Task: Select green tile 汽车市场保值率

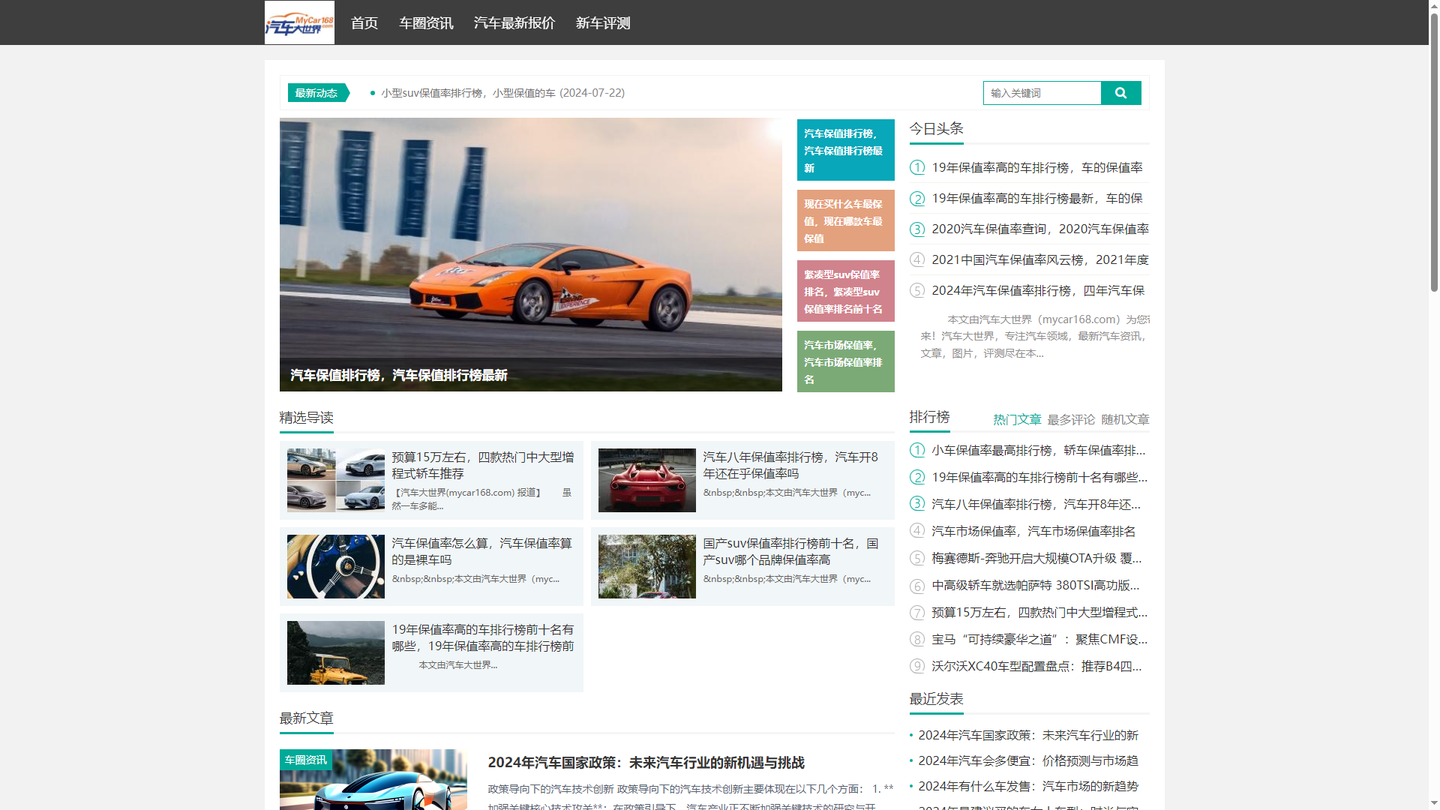Action: pos(846,361)
